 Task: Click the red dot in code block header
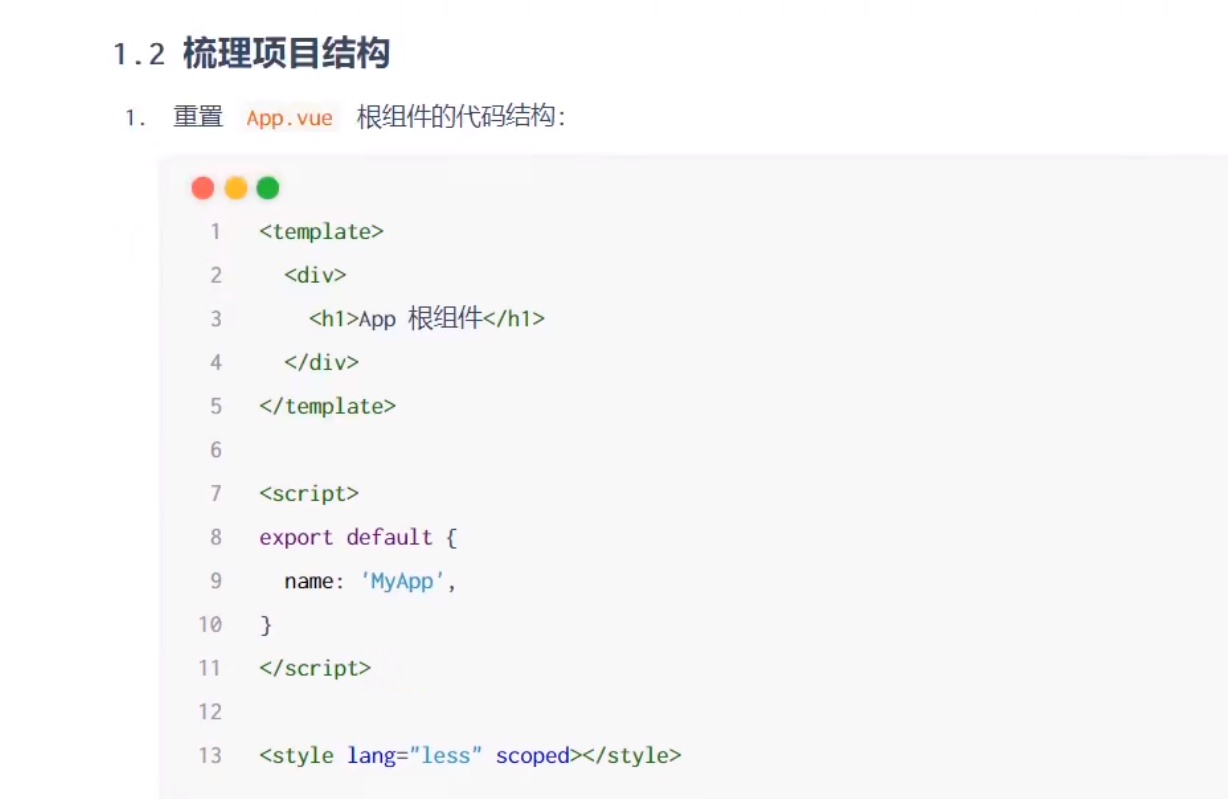coord(203,188)
